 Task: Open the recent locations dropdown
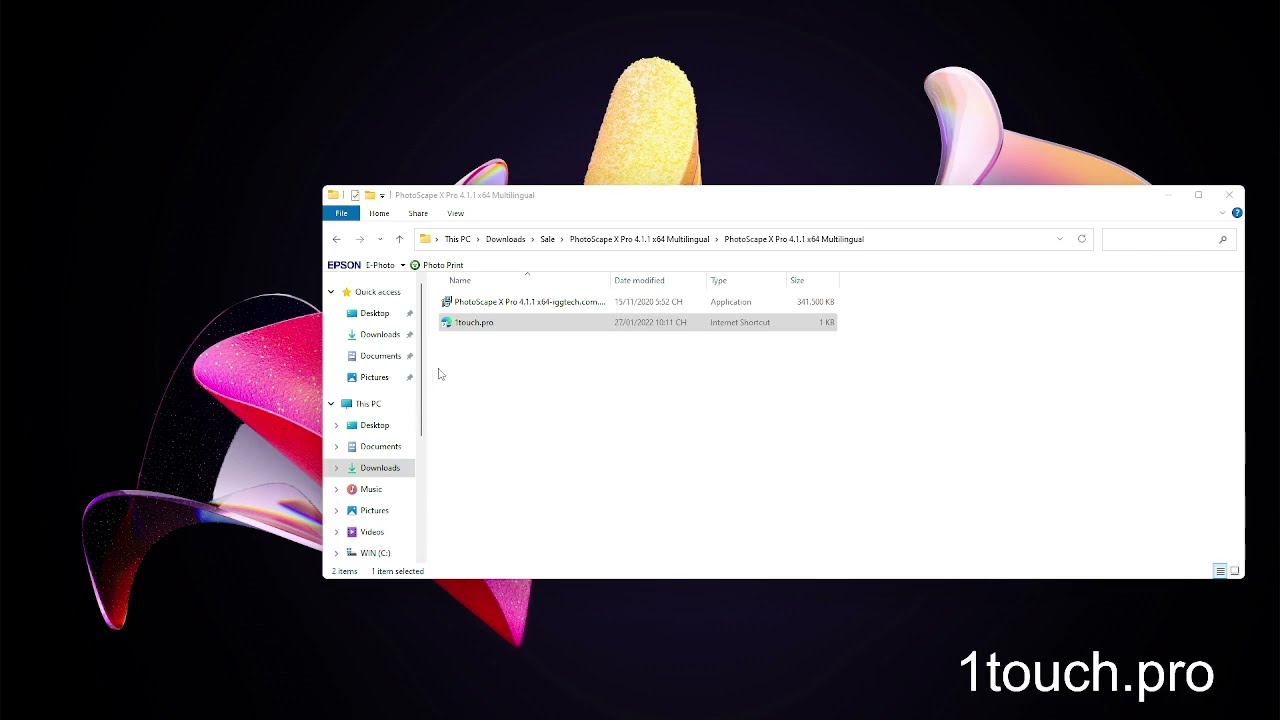point(380,239)
